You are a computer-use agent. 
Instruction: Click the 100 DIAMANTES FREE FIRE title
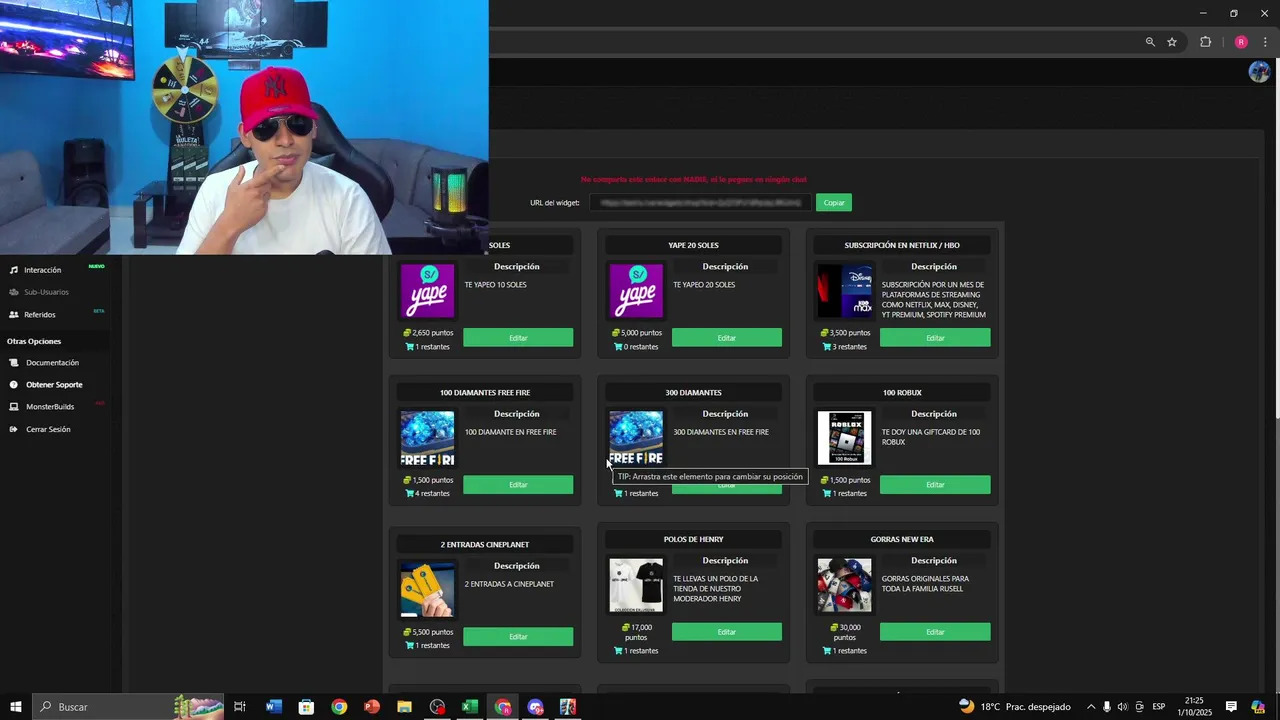click(x=485, y=393)
